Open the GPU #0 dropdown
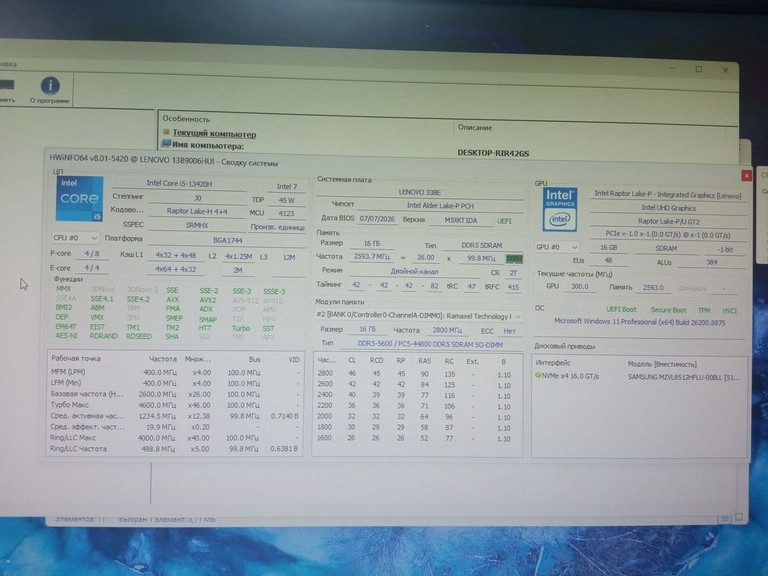The image size is (768, 576). [x=557, y=247]
